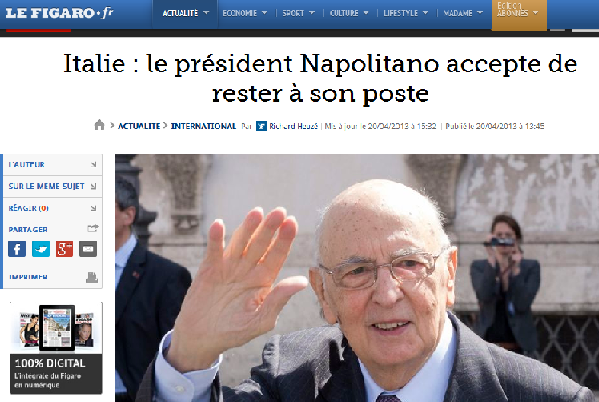Click the printer icon next to Imprimer
599x402 pixels.
pos(92,277)
